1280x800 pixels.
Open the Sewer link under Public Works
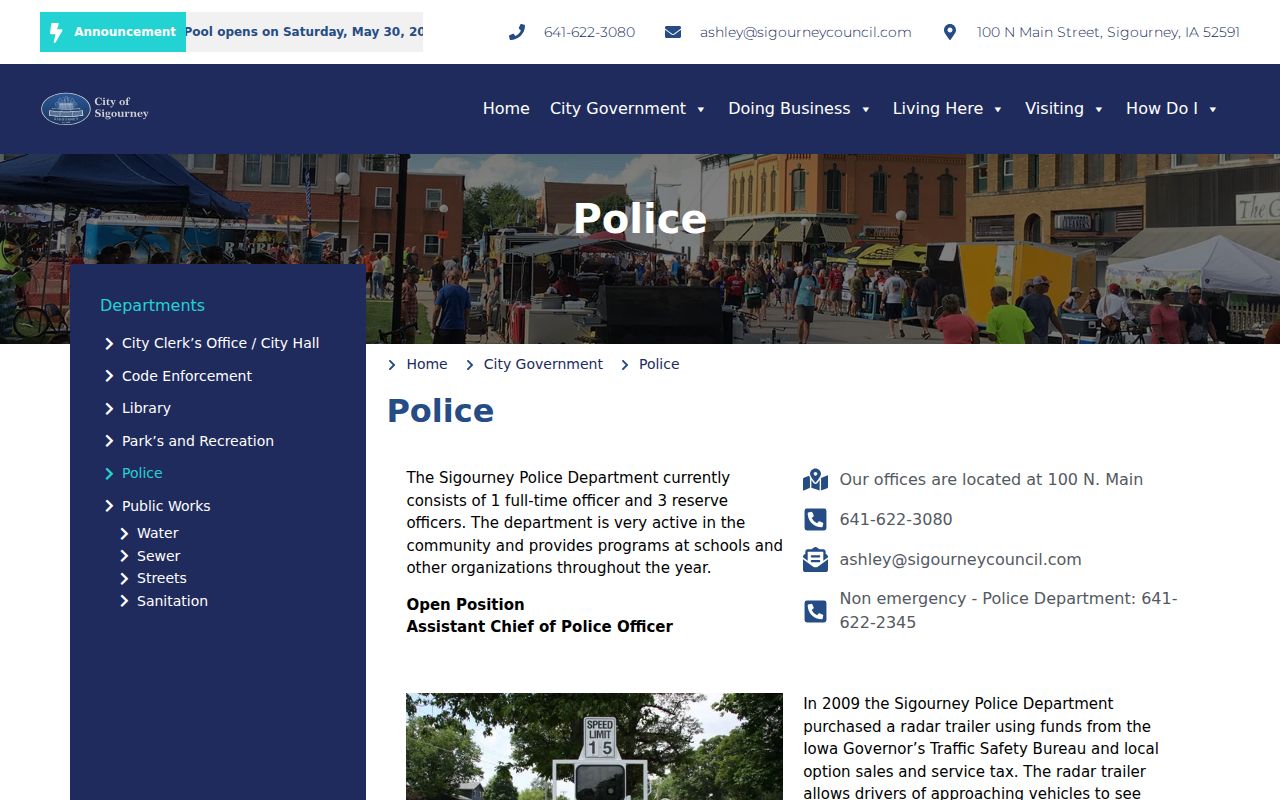click(x=159, y=556)
